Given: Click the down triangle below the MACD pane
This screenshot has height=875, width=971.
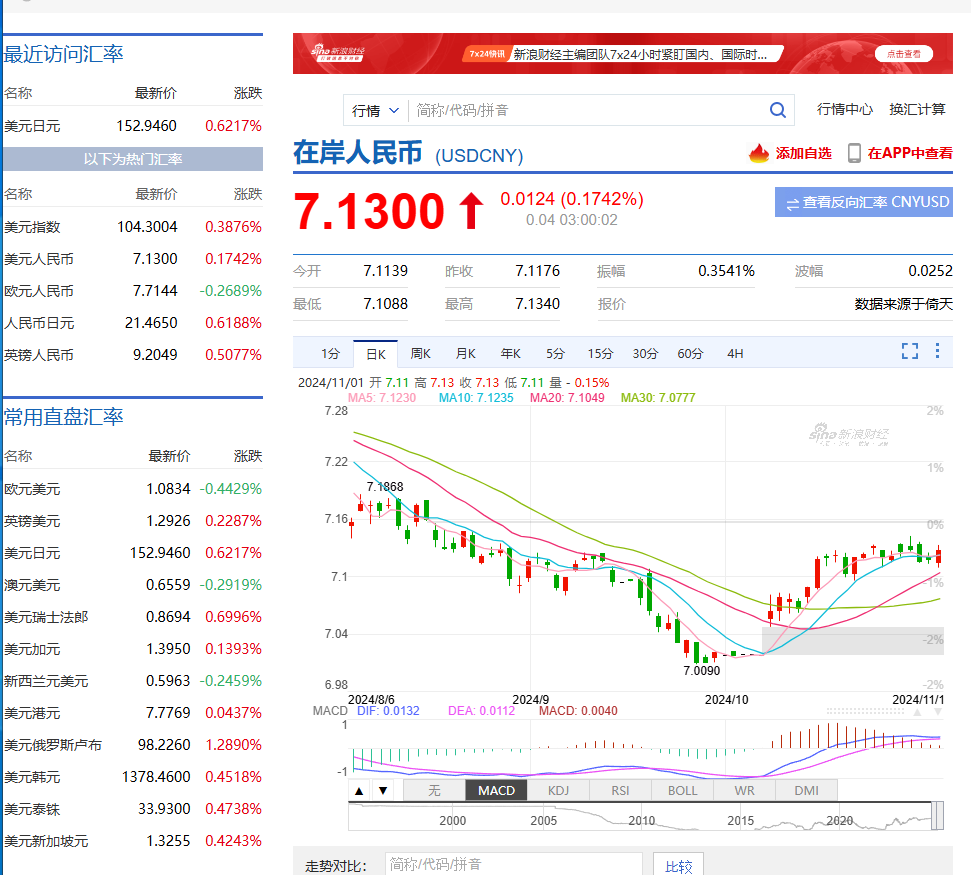Looking at the screenshot, I should (383, 791).
